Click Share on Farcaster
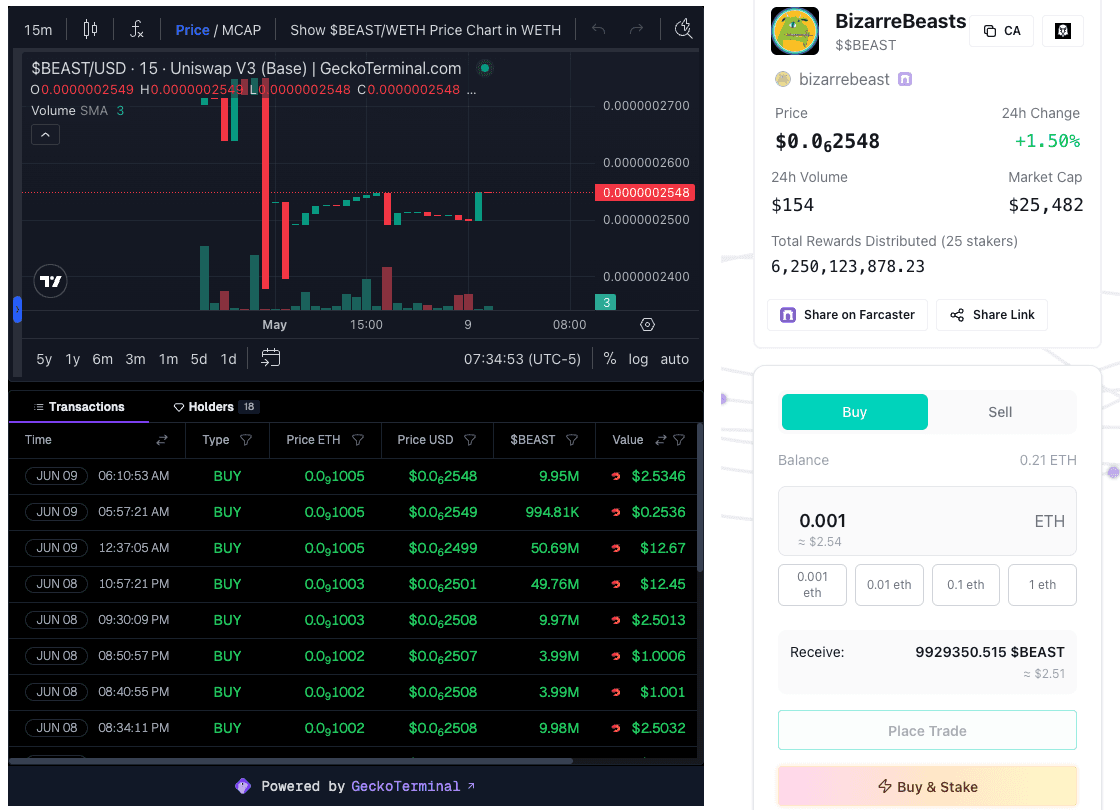Image resolution: width=1120 pixels, height=810 pixels. click(x=847, y=315)
